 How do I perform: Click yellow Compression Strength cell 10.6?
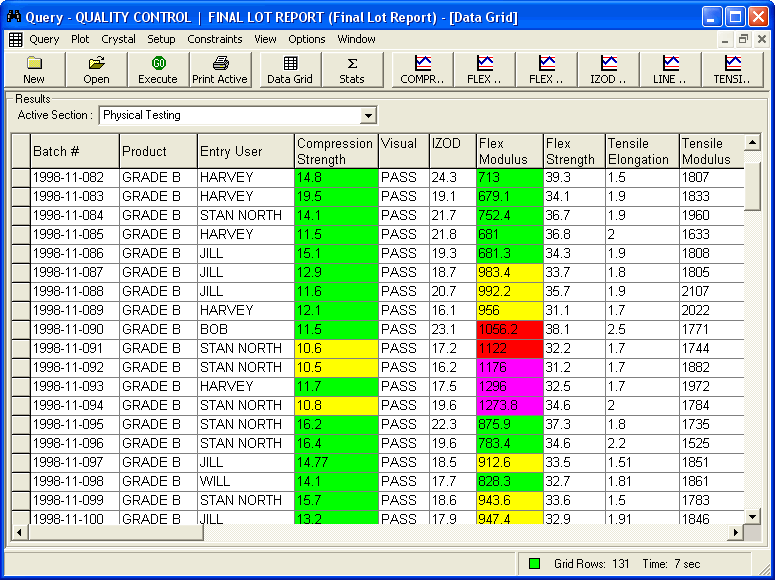337,349
